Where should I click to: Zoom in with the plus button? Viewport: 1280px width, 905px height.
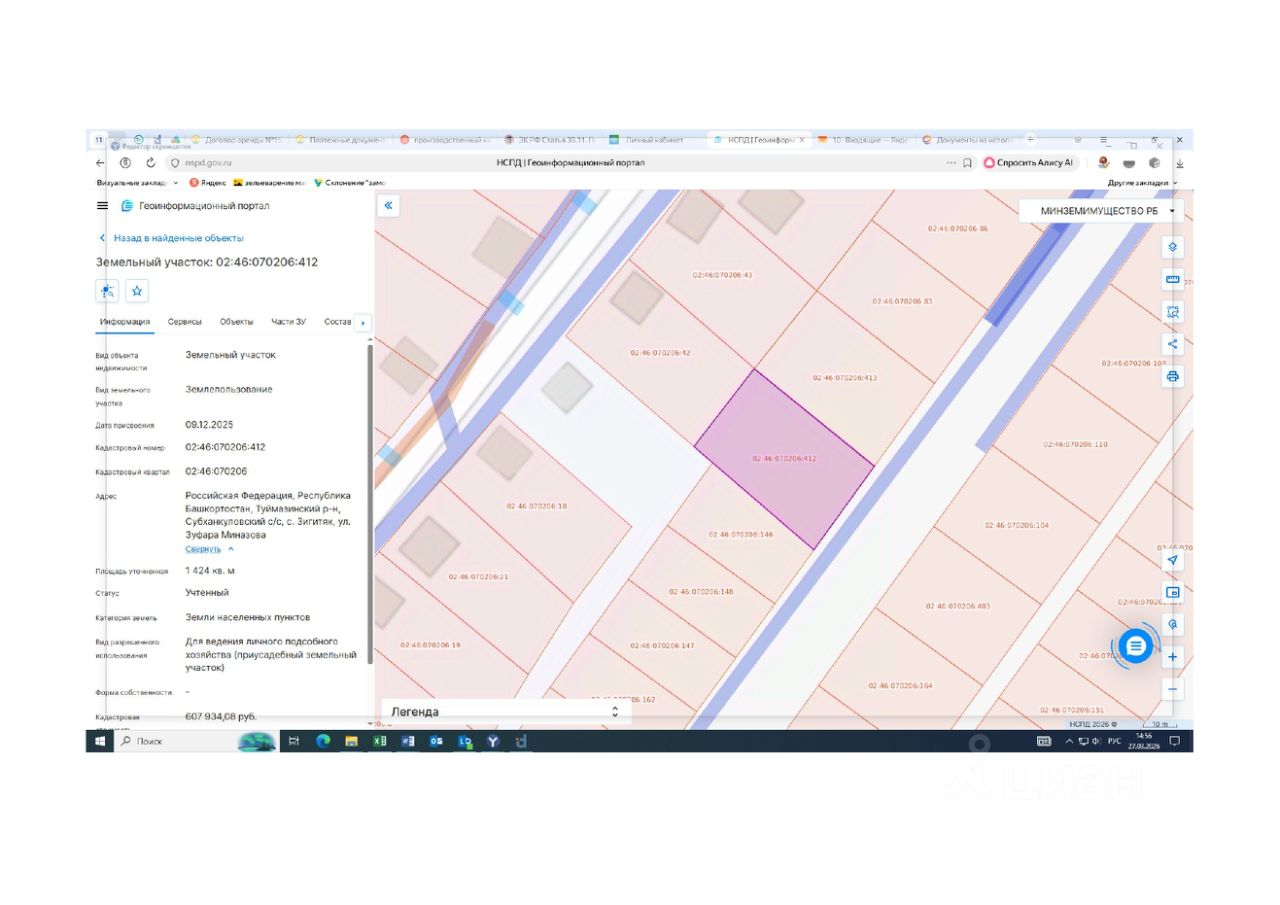coord(1173,657)
